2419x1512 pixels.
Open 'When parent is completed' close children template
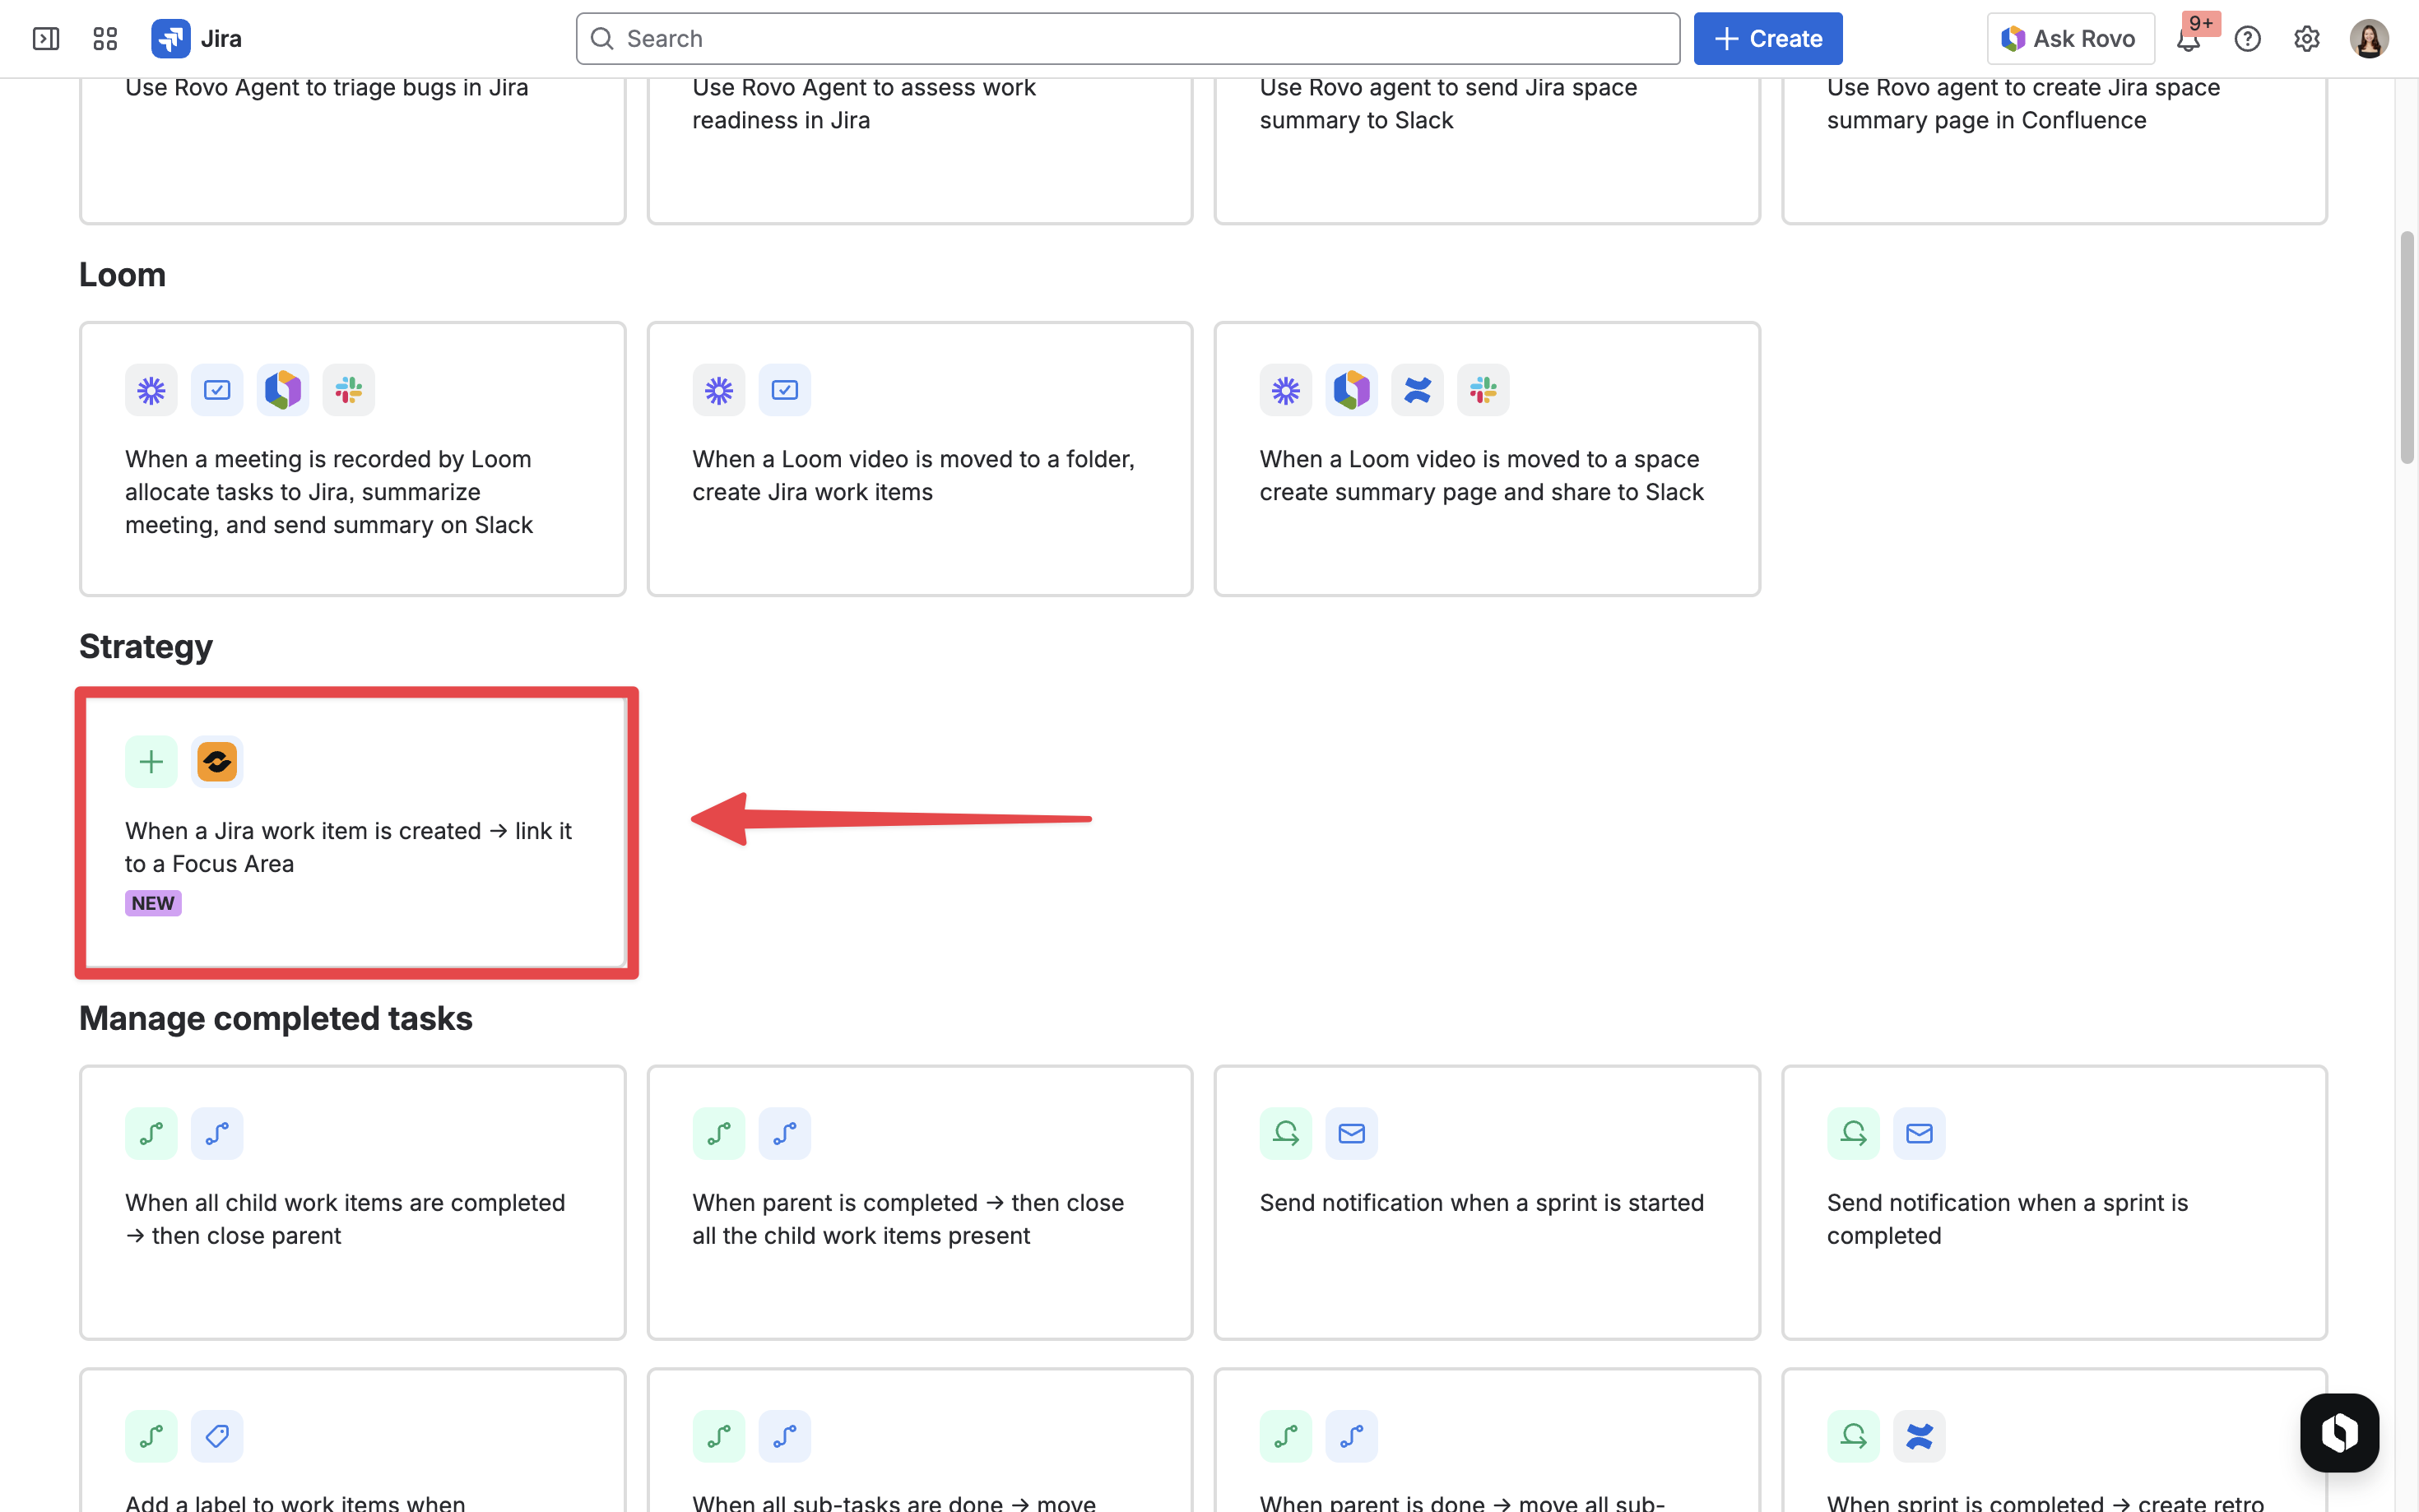coord(919,1203)
